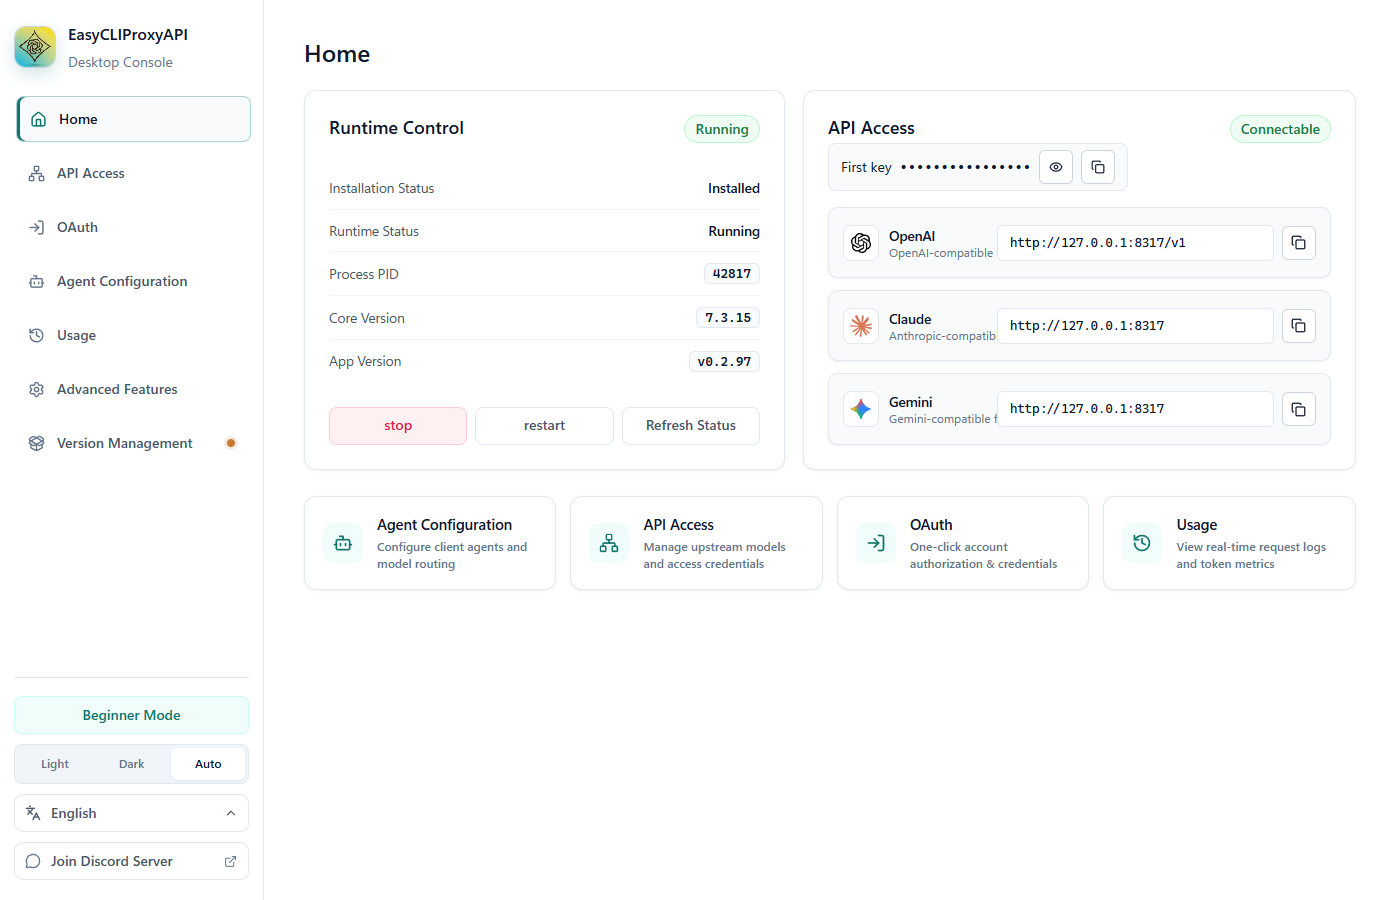
Task: Click the API Access network icon in sidebar
Action: coord(37,173)
